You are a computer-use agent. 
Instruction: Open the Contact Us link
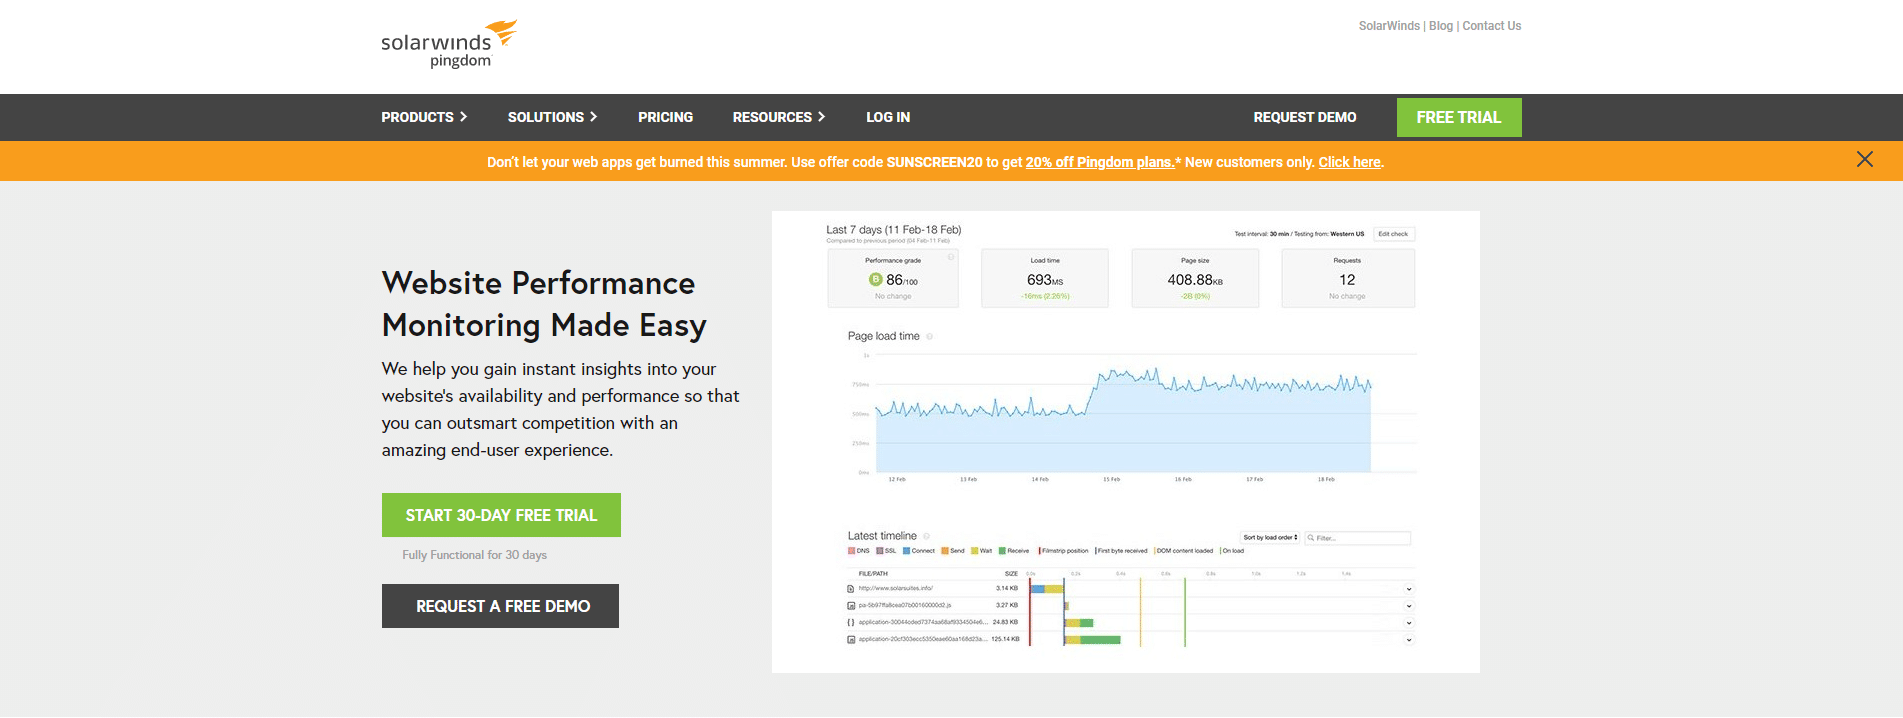[1492, 26]
